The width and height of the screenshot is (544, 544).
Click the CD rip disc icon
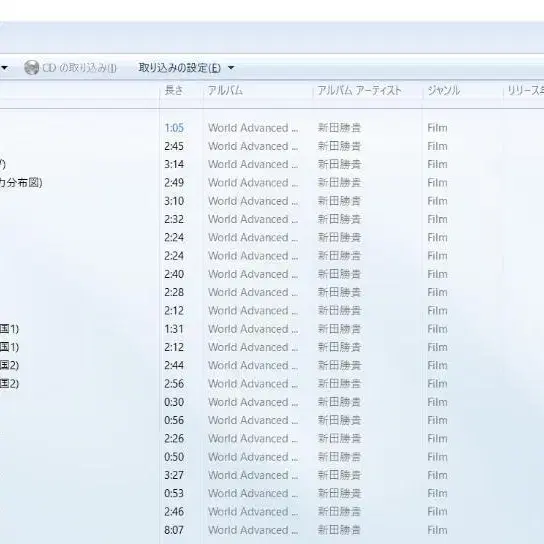[x=32, y=67]
